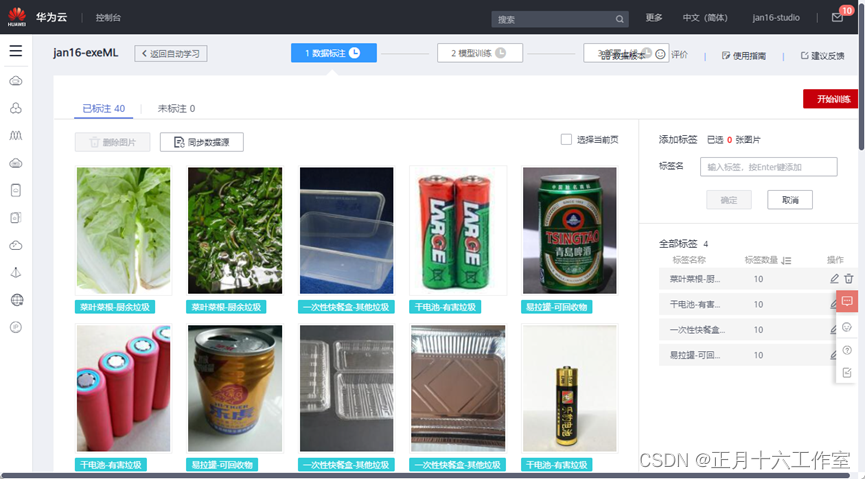This screenshot has width=865, height=479.
Task: Click the search magnifier icon
Action: pos(620,19)
